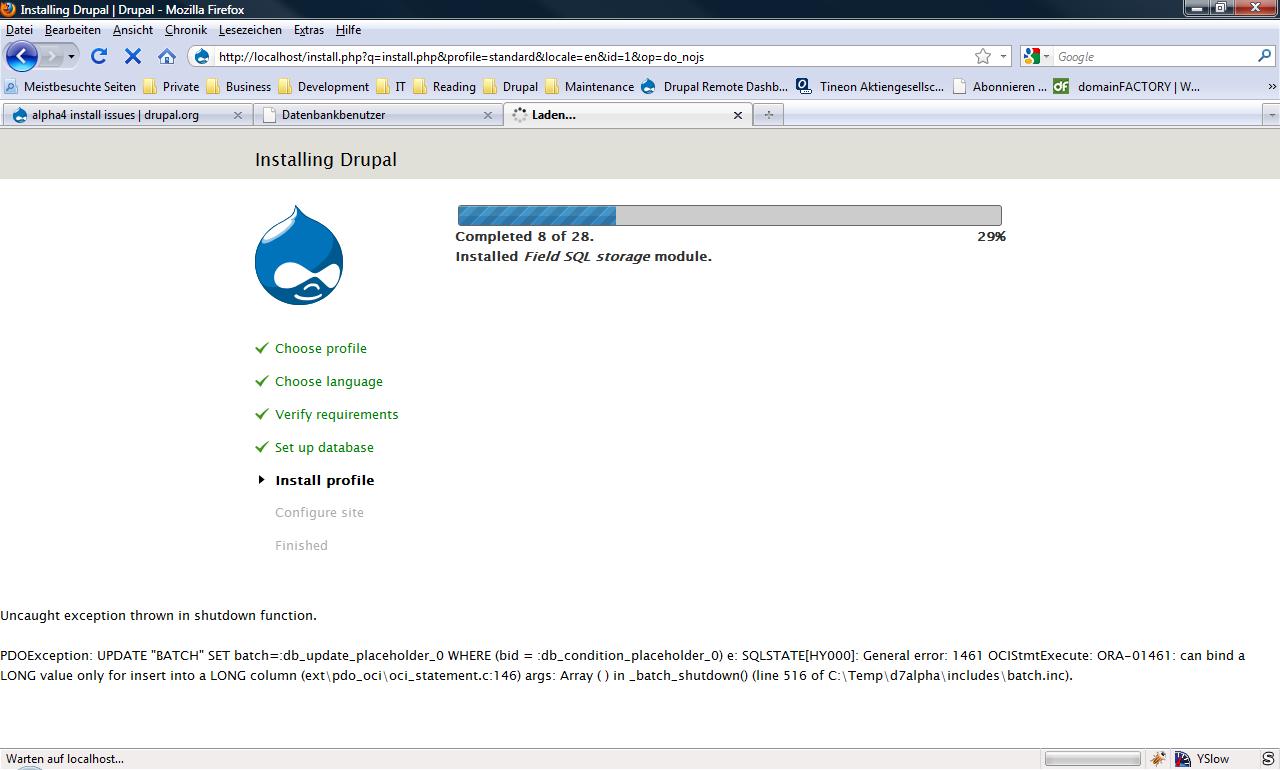Click the 'Installing Drupal' page heading
The width and height of the screenshot is (1280, 770).
point(326,160)
